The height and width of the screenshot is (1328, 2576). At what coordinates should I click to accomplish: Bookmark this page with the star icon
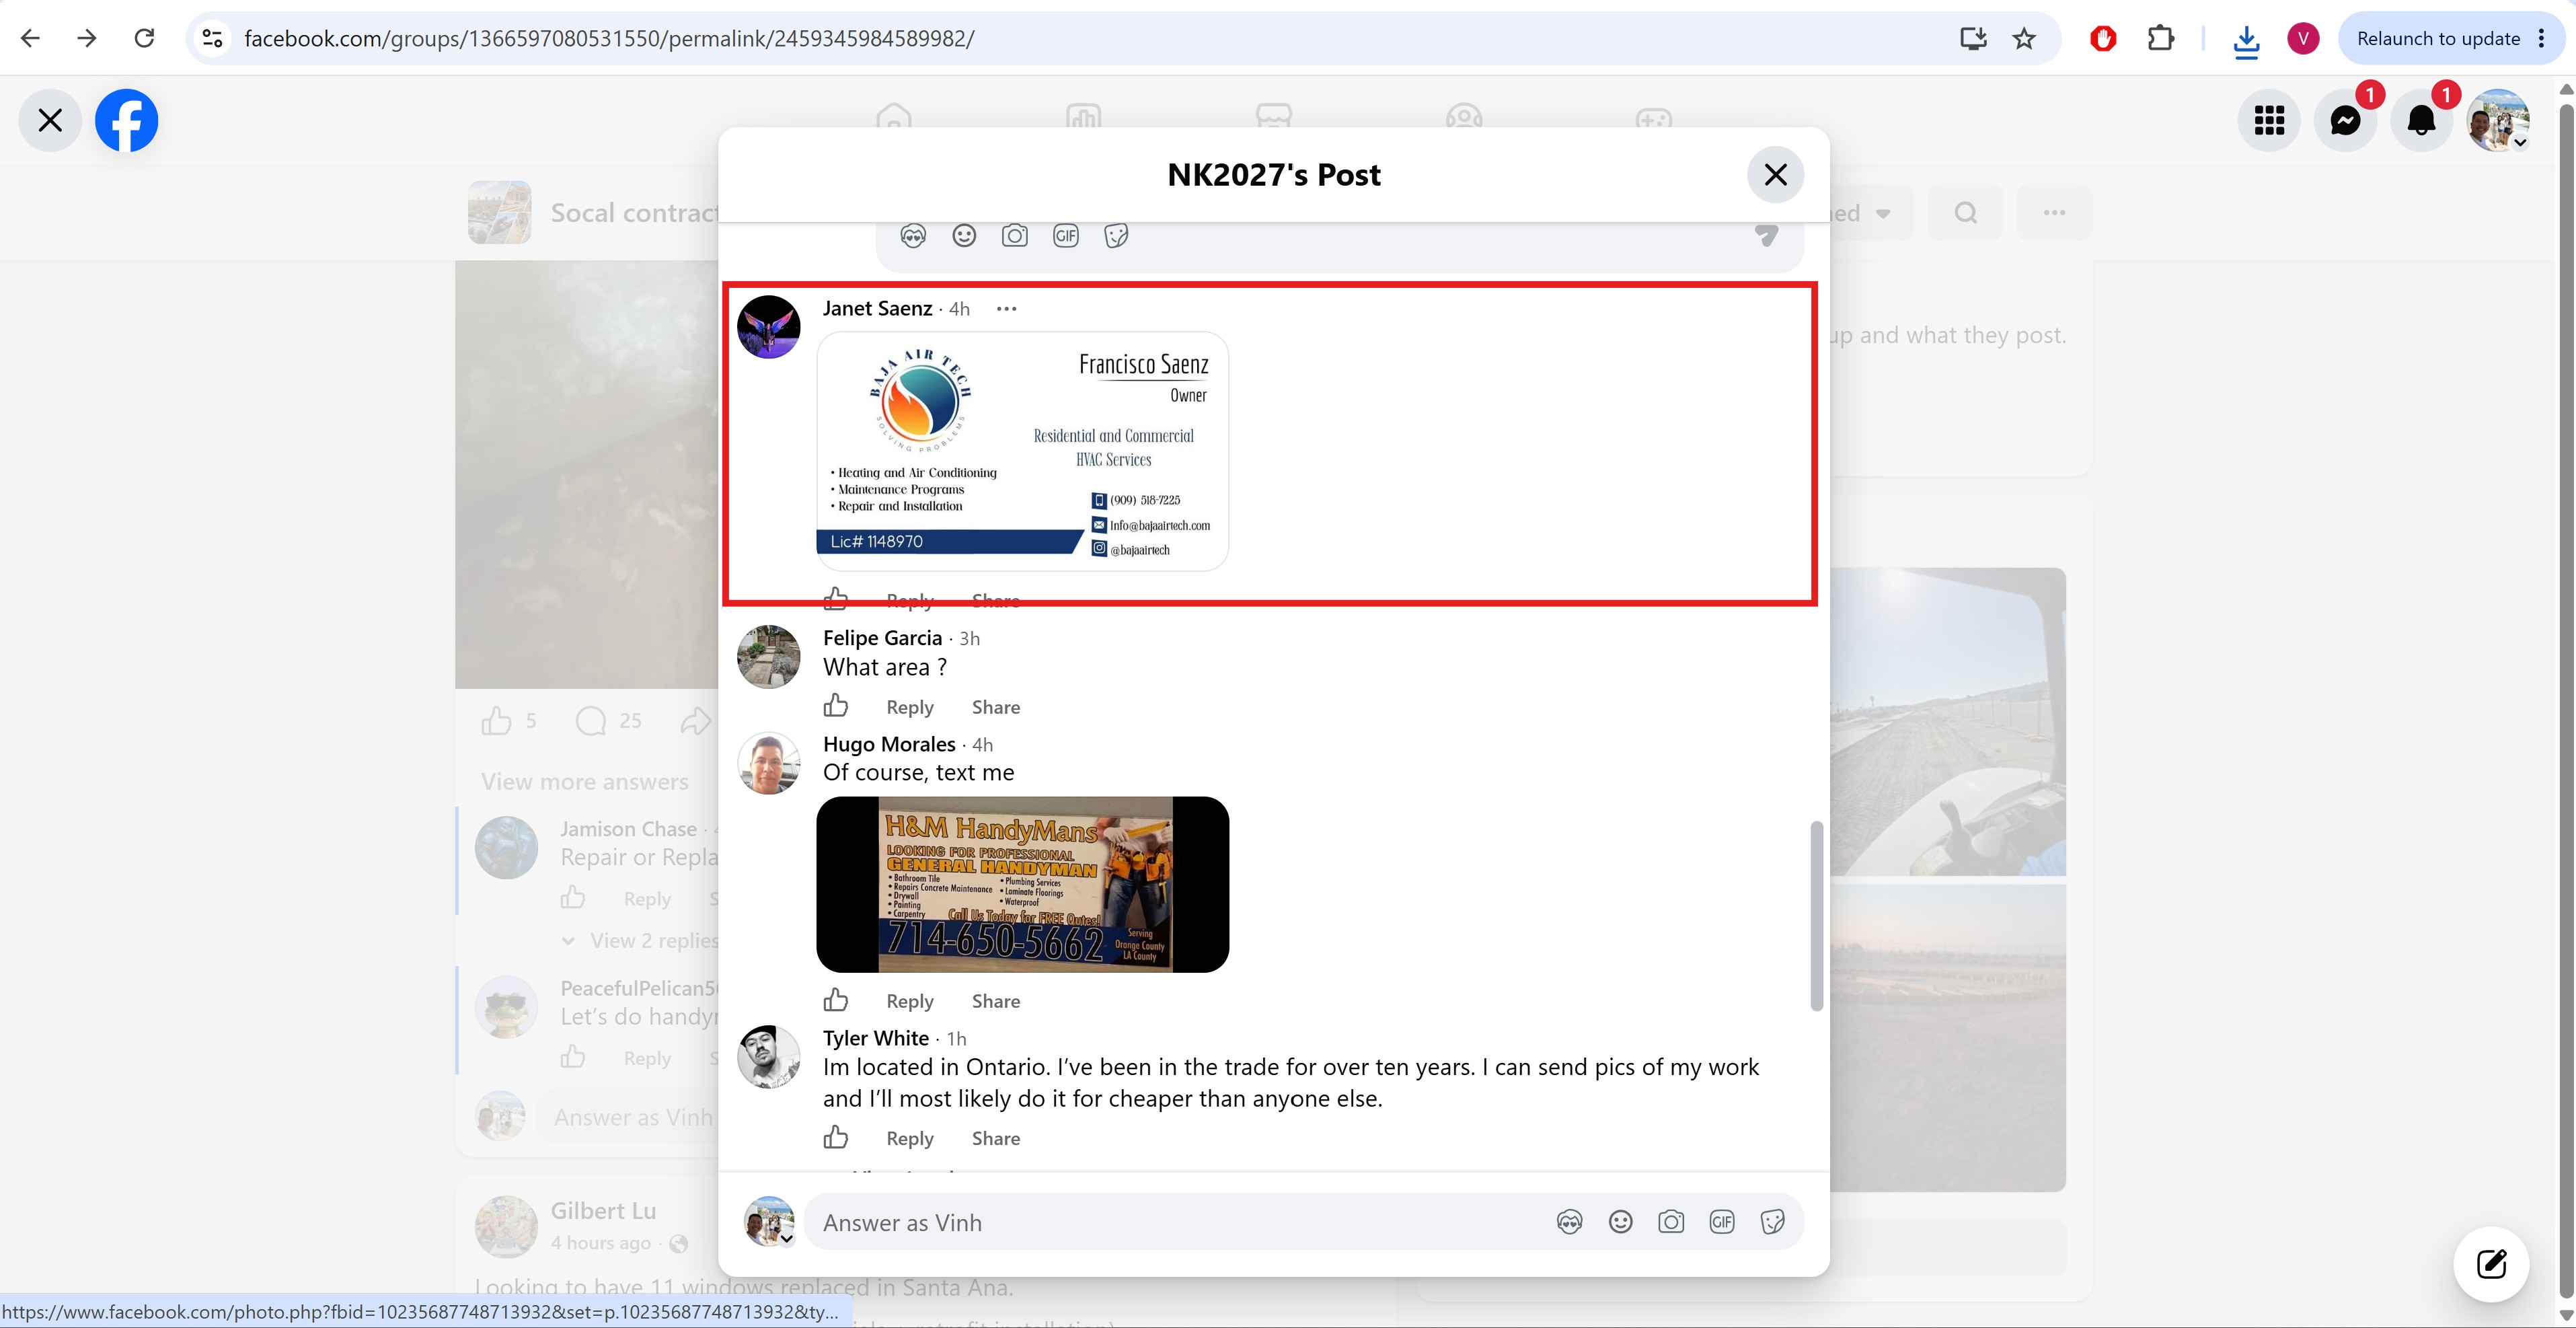tap(2024, 38)
